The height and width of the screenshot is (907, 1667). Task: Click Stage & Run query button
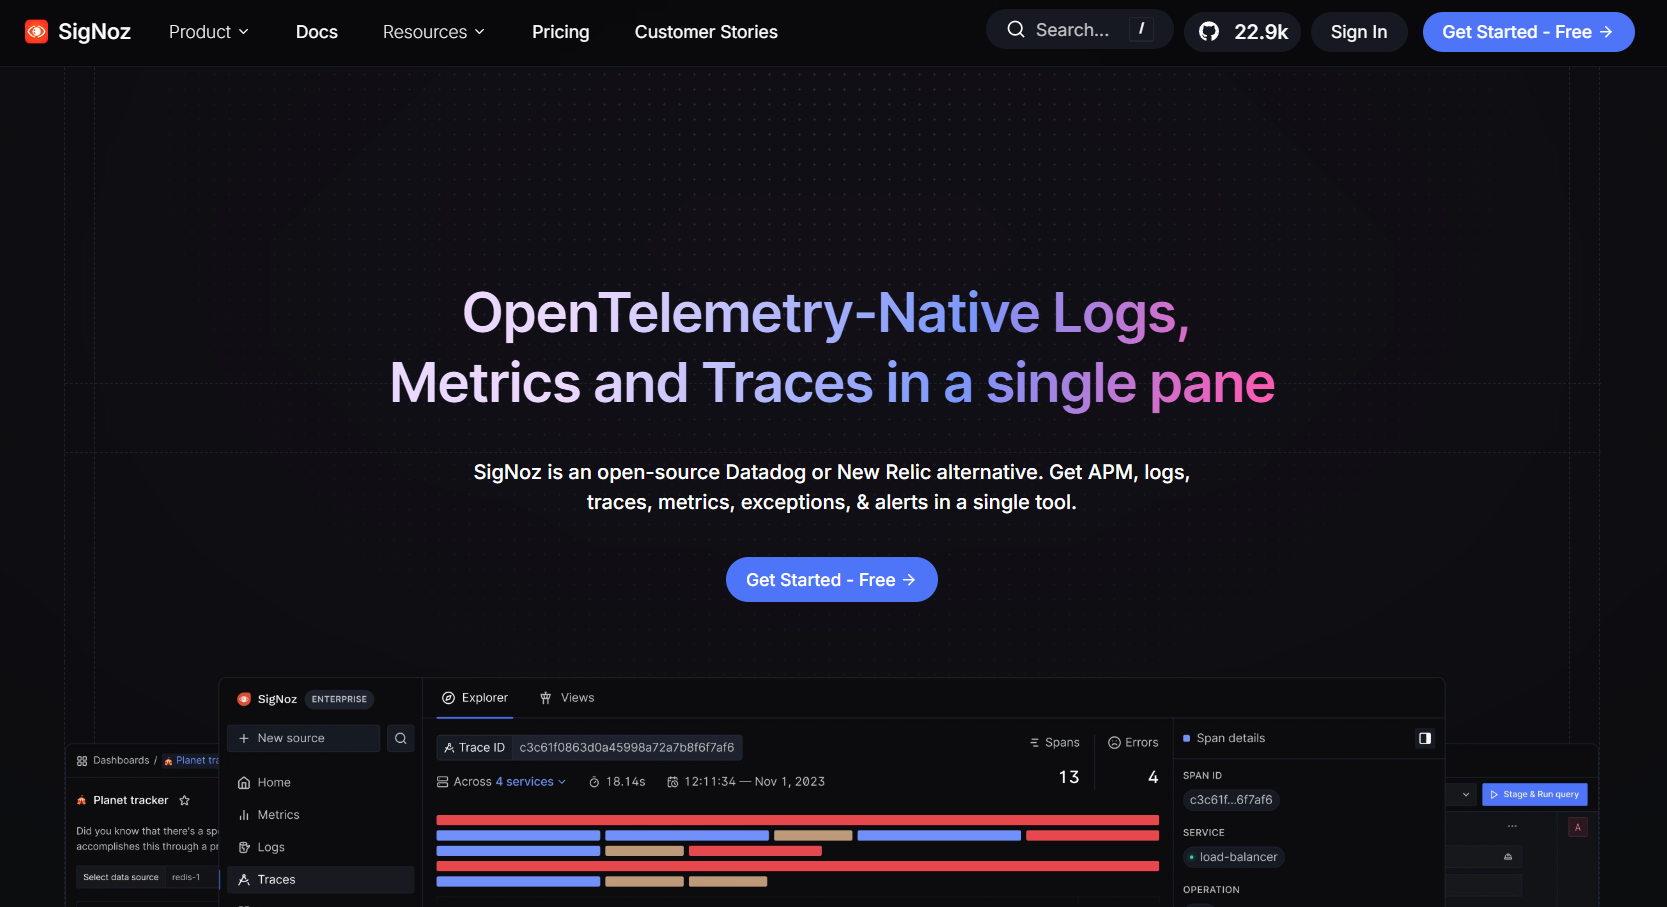(1534, 795)
